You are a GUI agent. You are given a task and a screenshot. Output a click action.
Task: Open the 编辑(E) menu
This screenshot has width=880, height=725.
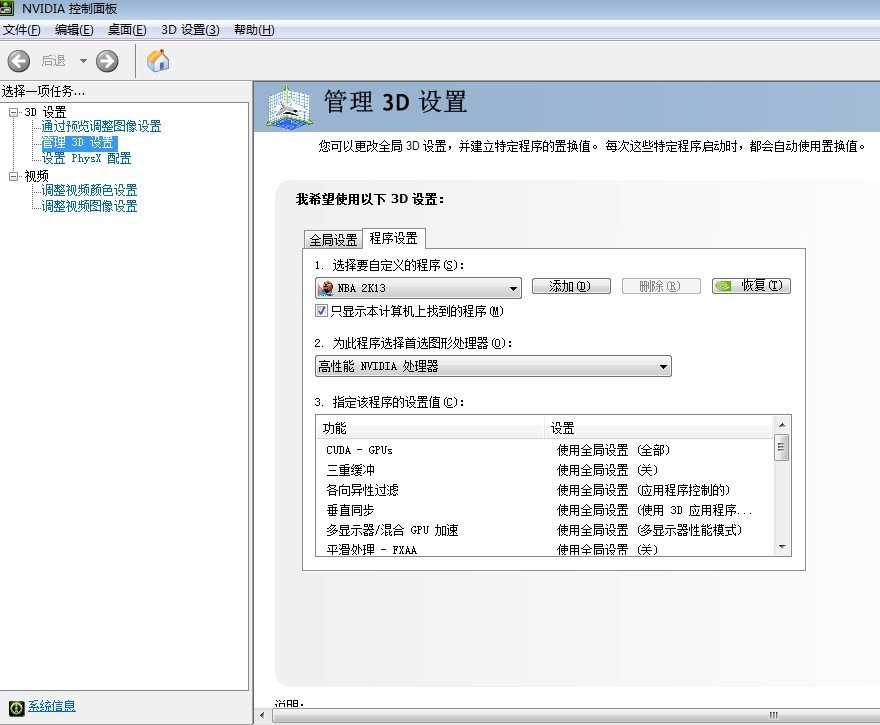[74, 30]
